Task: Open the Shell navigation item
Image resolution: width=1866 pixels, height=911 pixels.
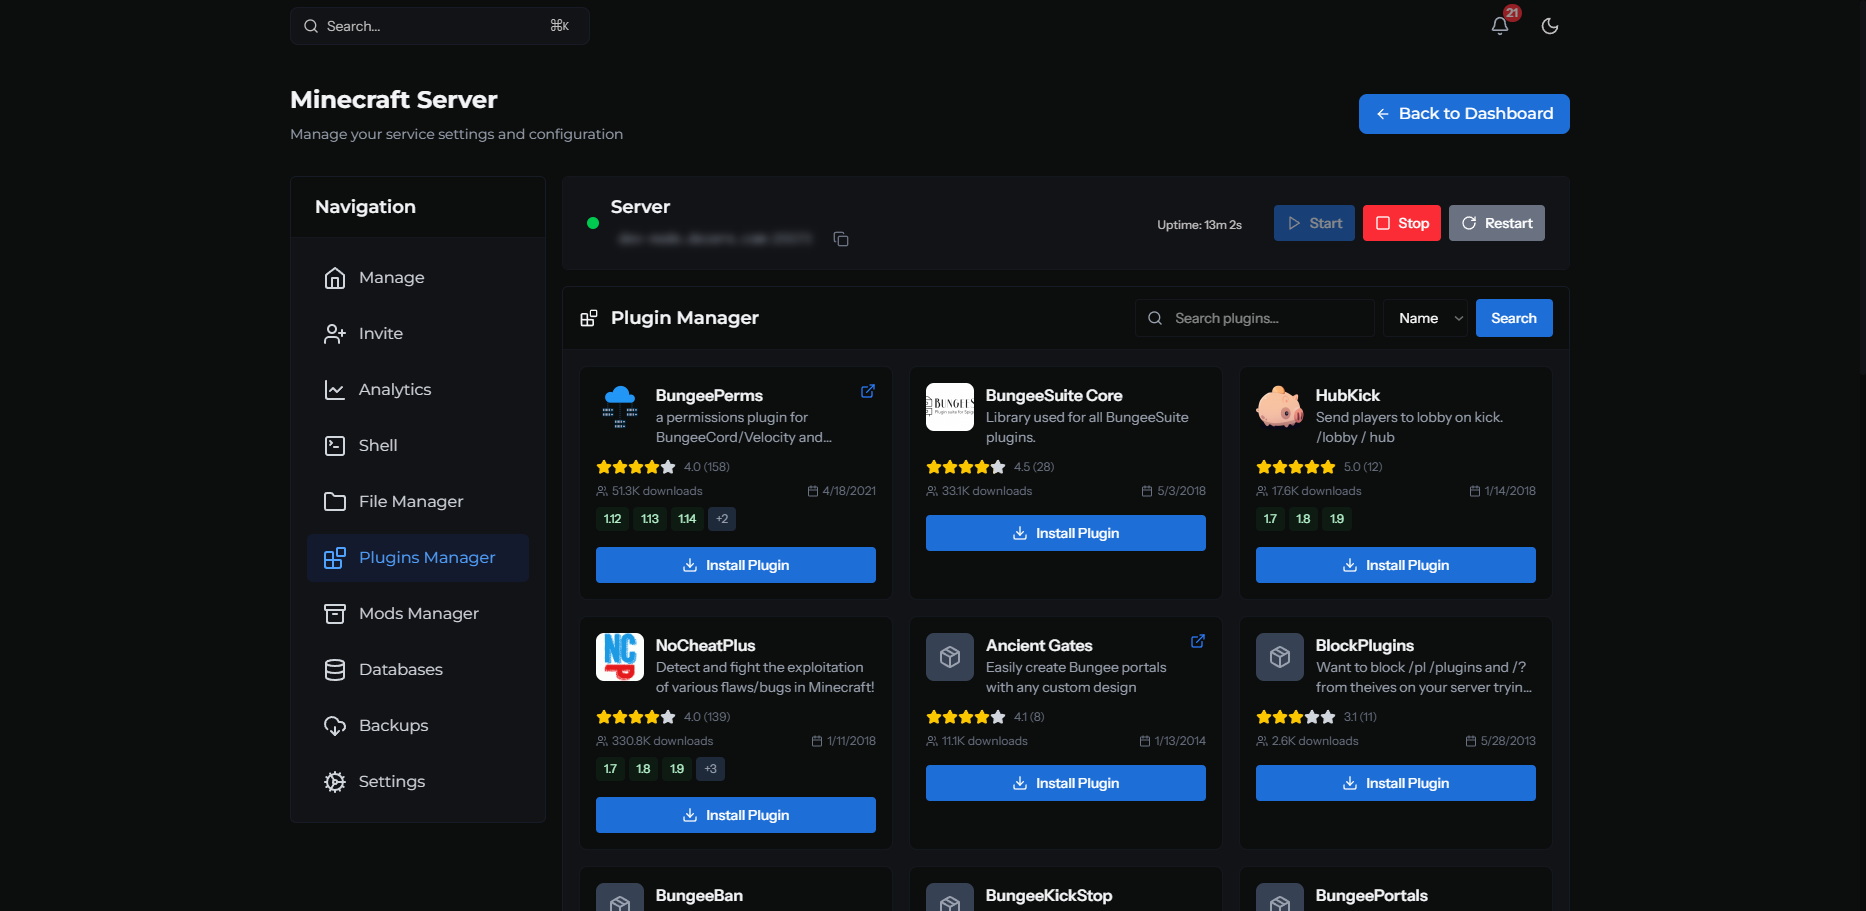Action: point(418,446)
